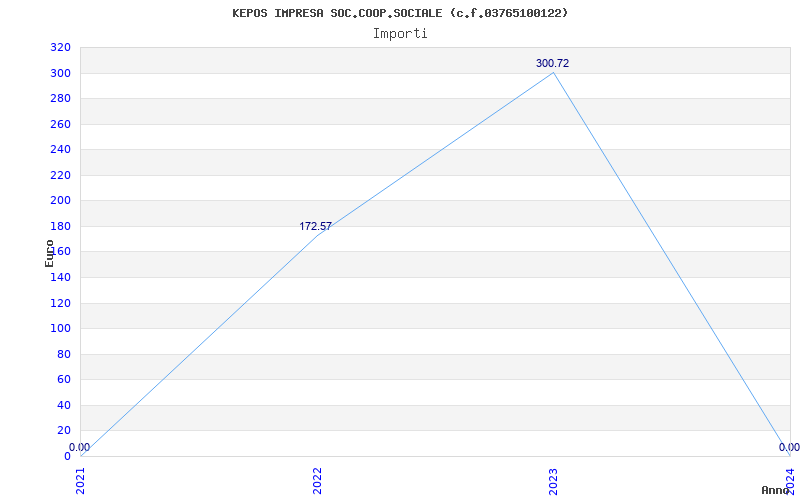Click the 120 y-axis tick label
The width and height of the screenshot is (800, 500).
[x=60, y=304]
